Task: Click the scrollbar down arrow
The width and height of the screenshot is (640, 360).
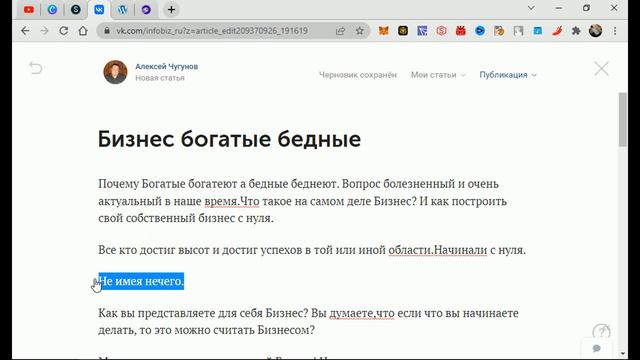Action: coord(622,353)
